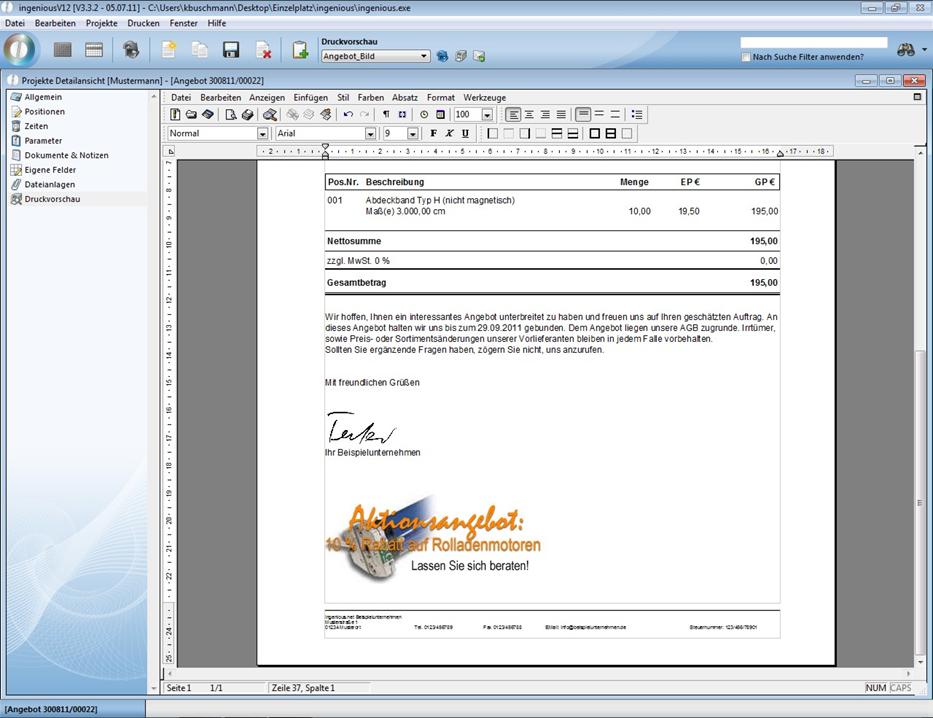The image size is (933, 718).
Task: Open the Einfügen menu in editor
Action: pyautogui.click(x=310, y=98)
